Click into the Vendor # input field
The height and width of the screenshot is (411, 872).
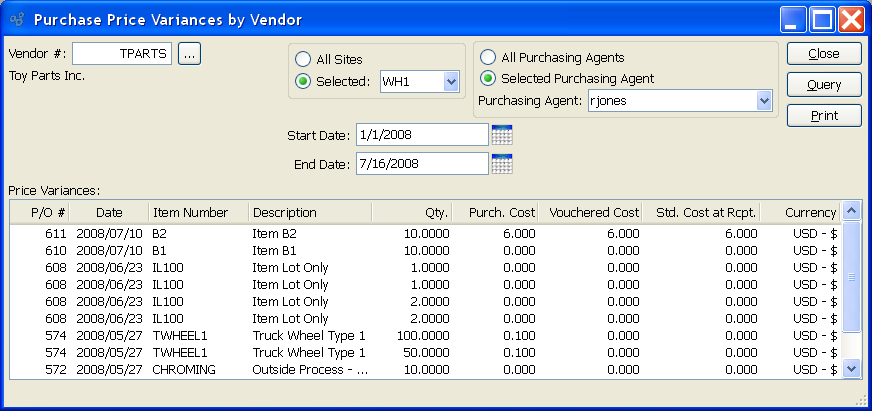(x=122, y=54)
